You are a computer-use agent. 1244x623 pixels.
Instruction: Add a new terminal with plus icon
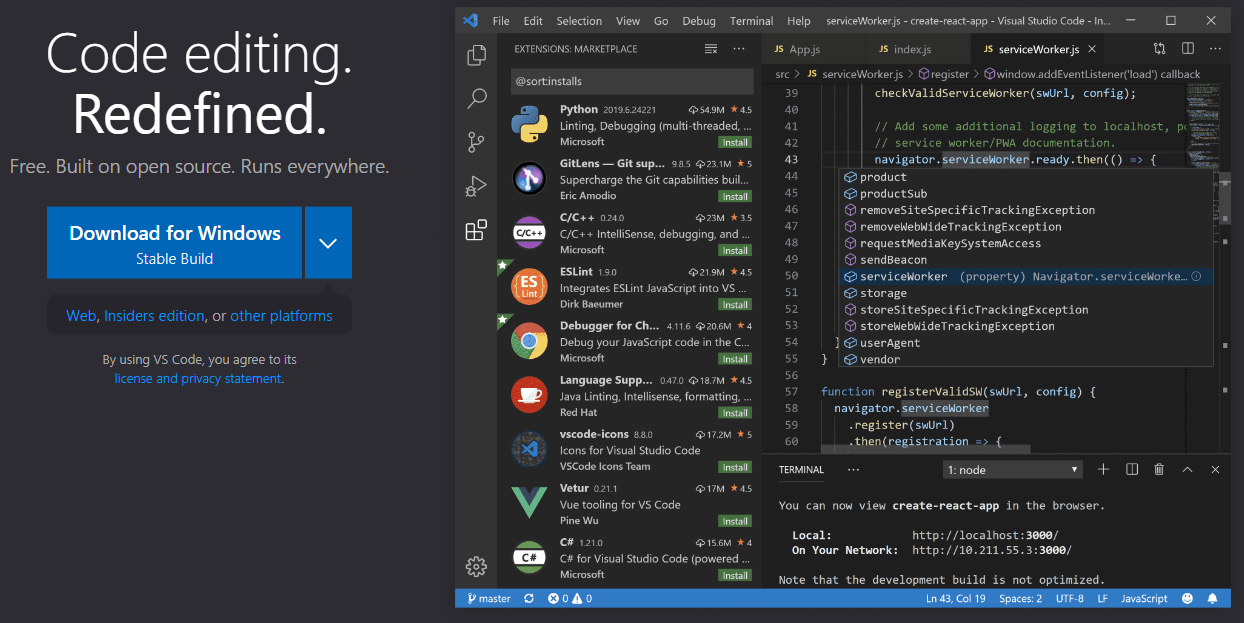pyautogui.click(x=1103, y=469)
